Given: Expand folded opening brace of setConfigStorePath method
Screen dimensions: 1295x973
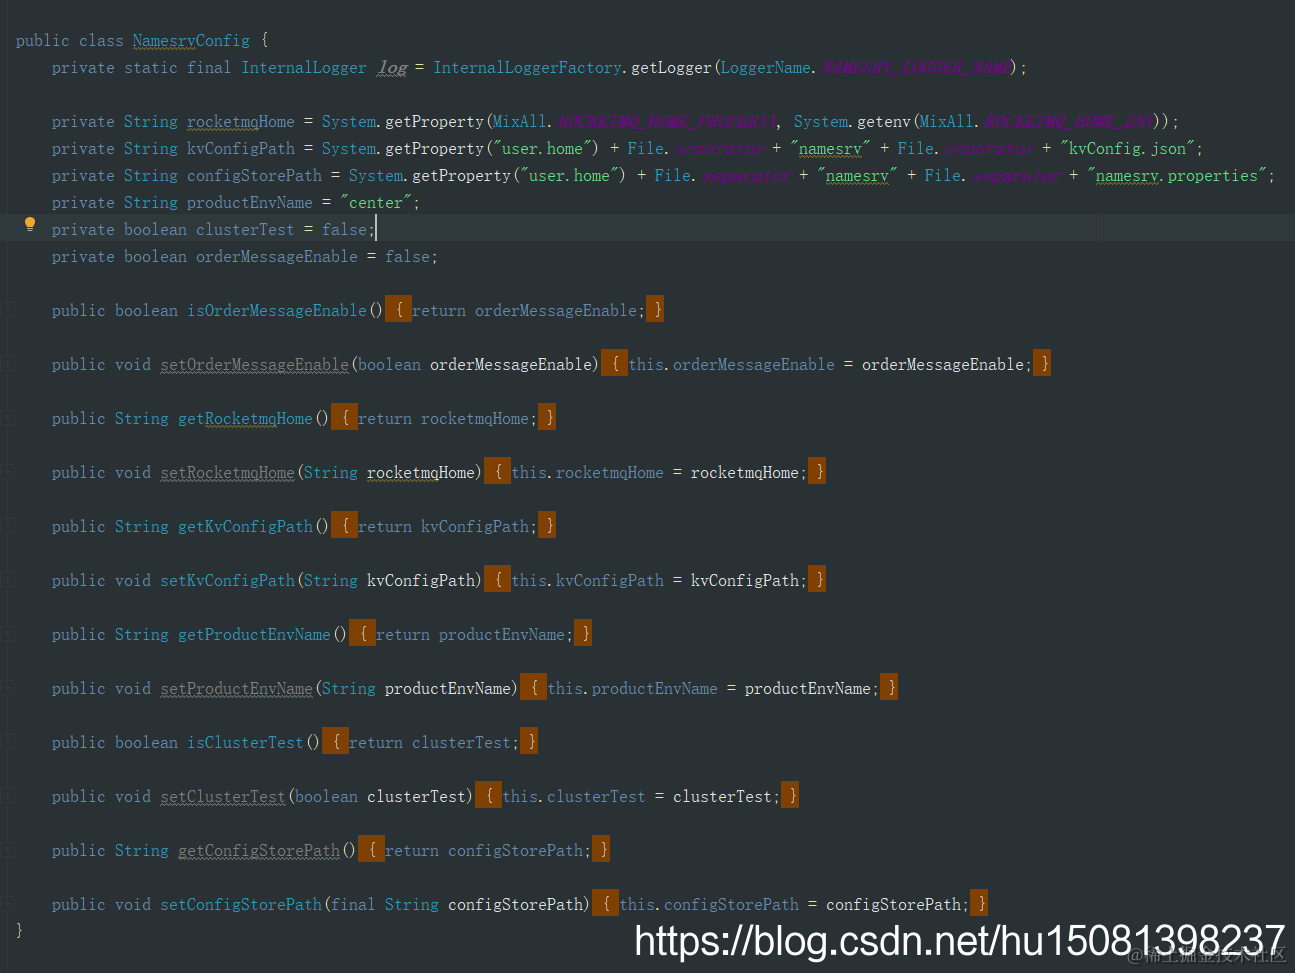Looking at the screenshot, I should tap(606, 903).
